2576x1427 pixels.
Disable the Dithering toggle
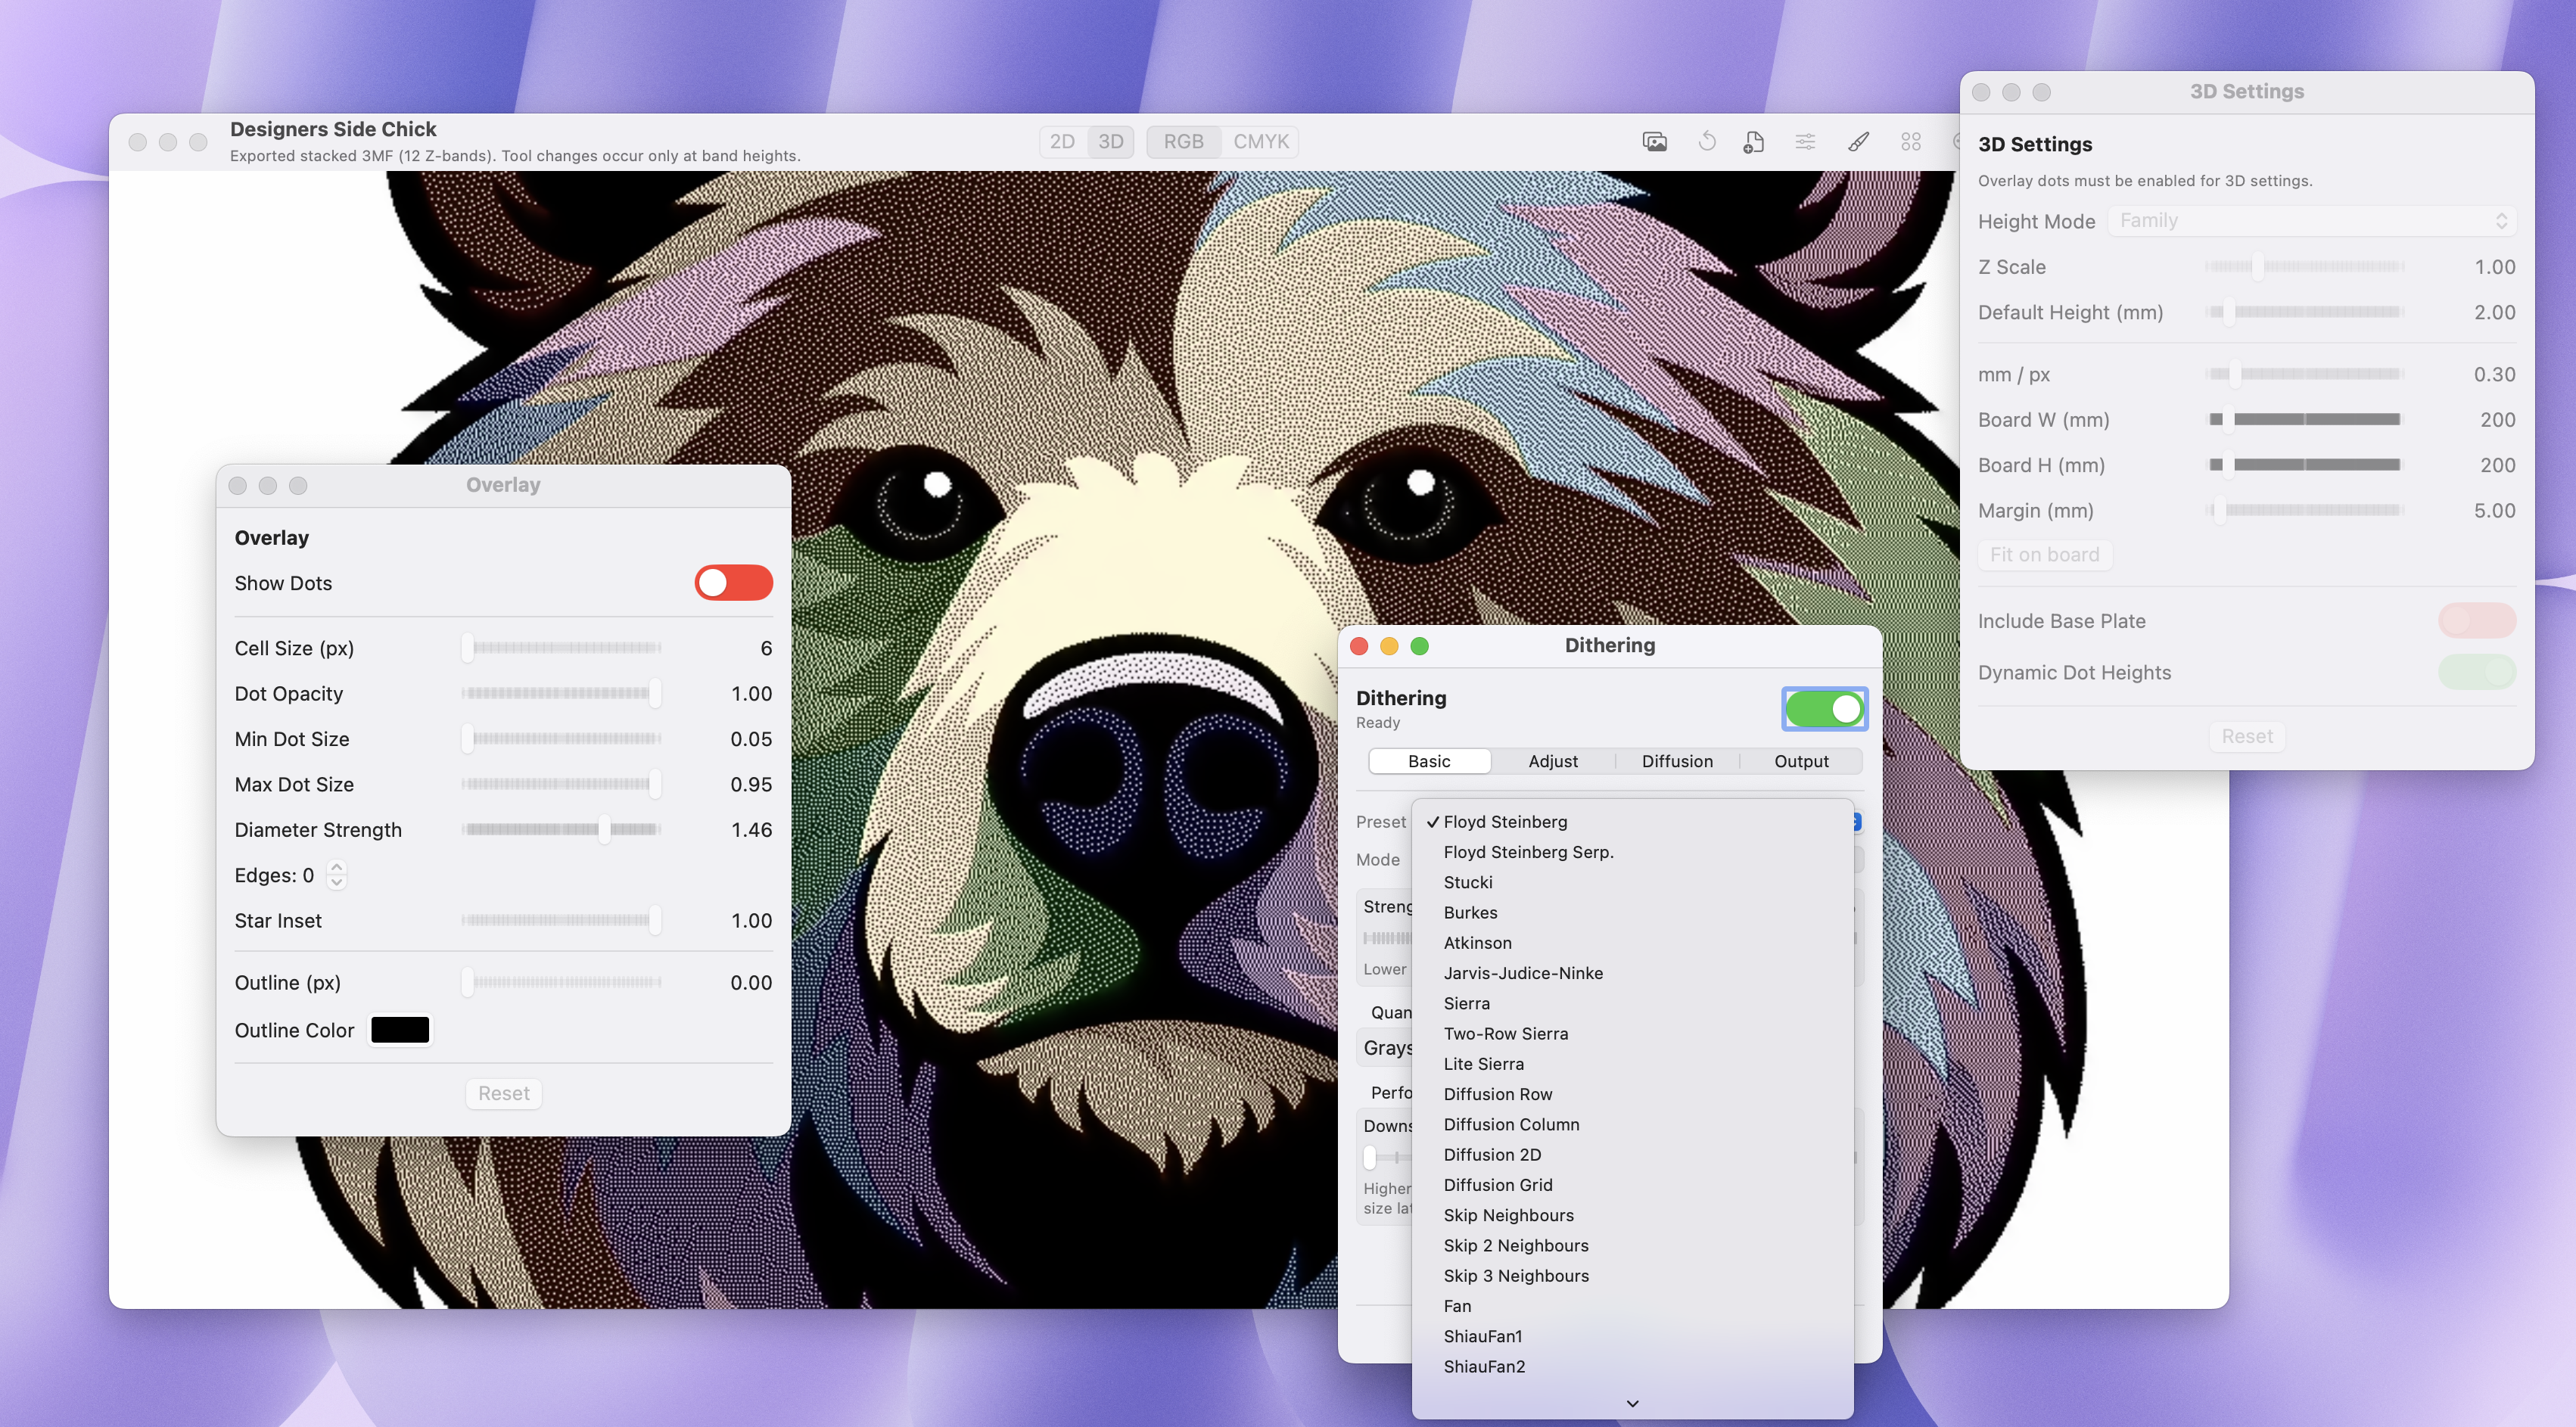point(1823,709)
